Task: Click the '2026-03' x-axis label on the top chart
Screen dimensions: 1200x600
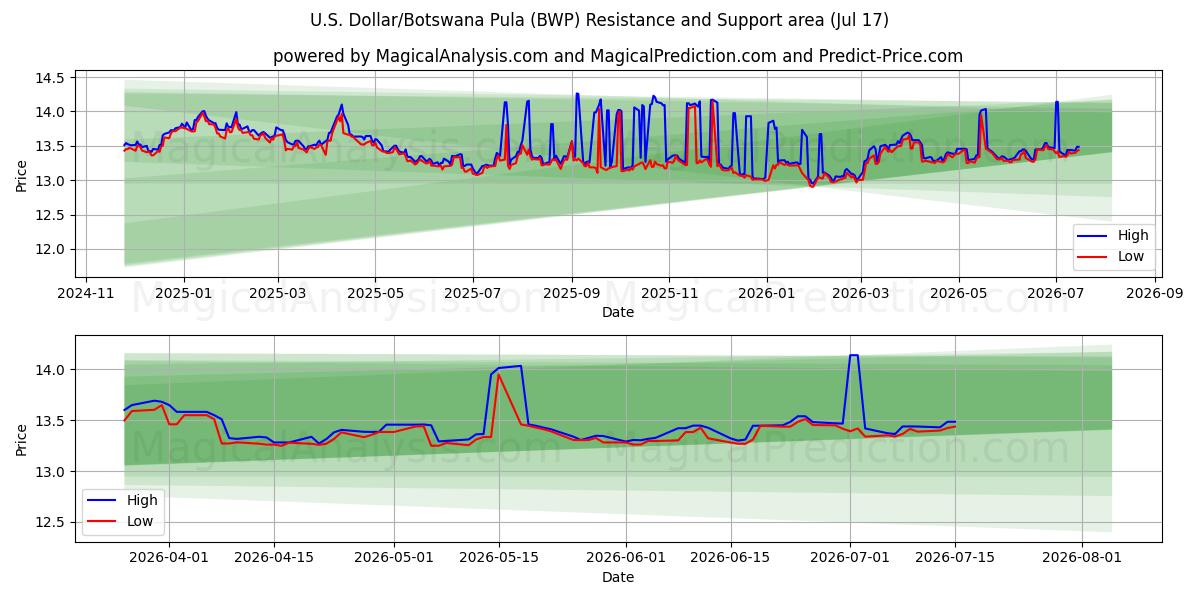Action: [861, 295]
